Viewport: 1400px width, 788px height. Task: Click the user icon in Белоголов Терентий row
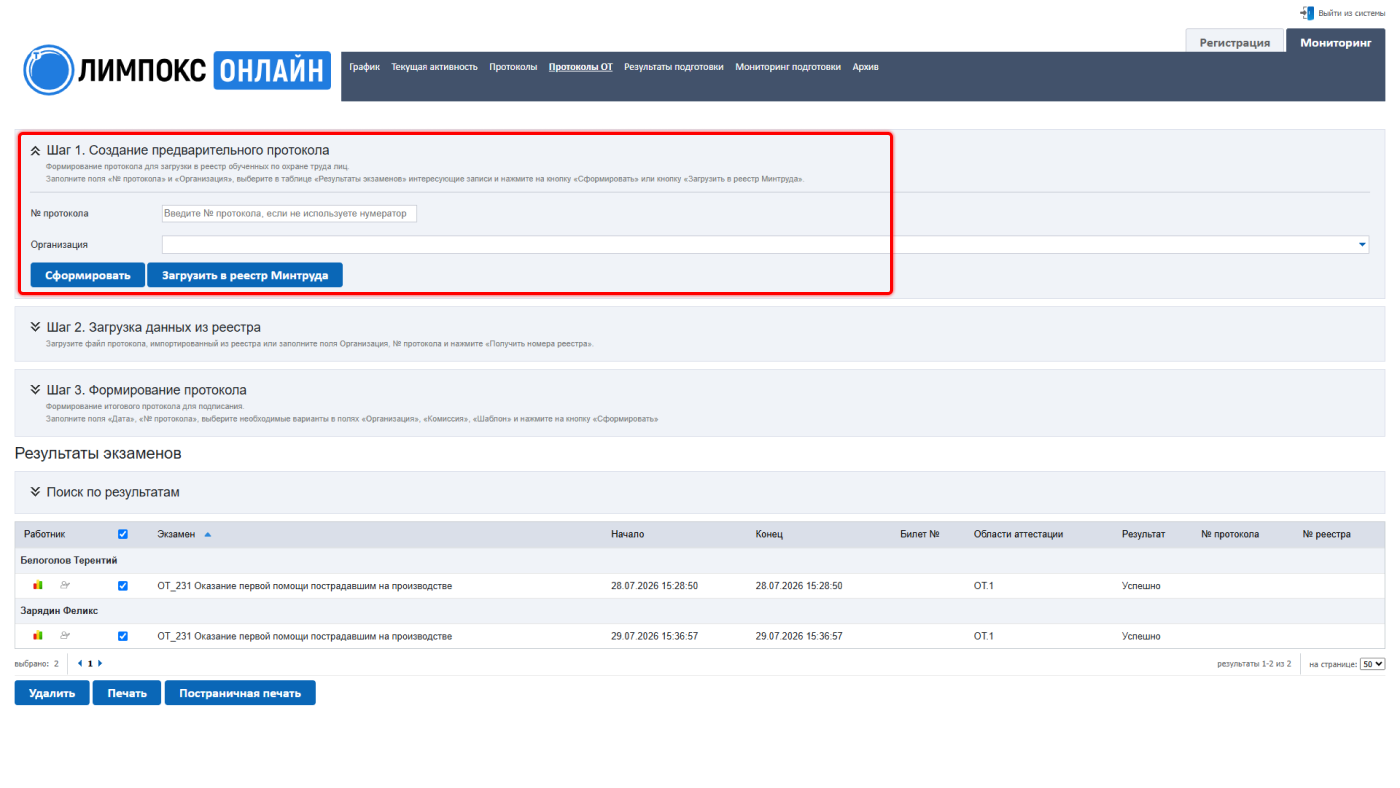65,585
